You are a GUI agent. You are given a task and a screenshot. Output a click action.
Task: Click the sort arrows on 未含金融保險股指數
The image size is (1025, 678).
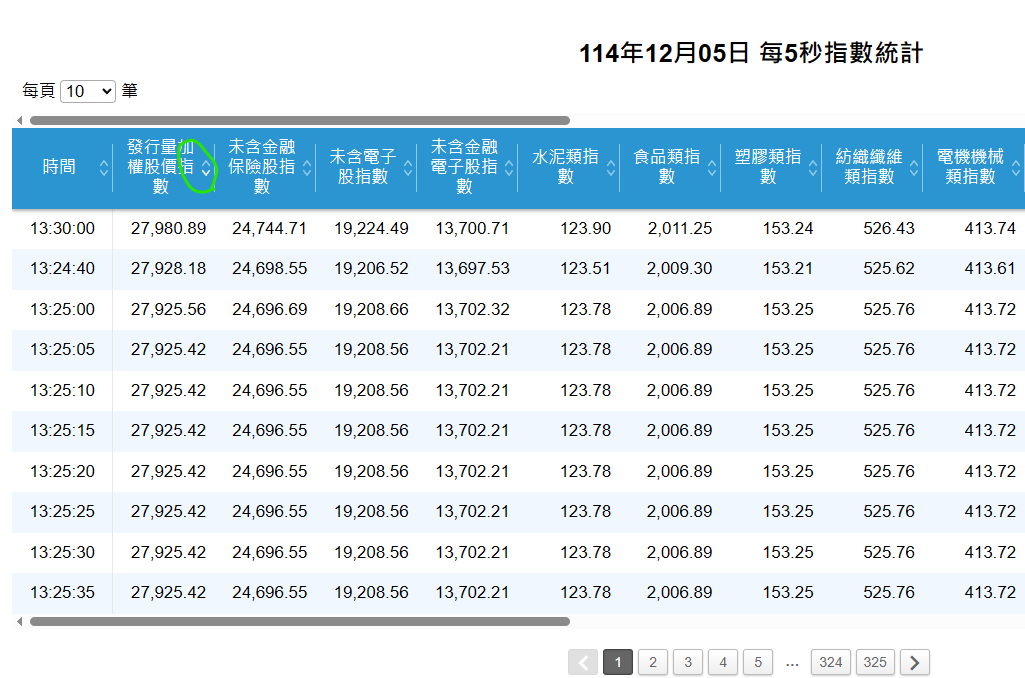[308, 169]
